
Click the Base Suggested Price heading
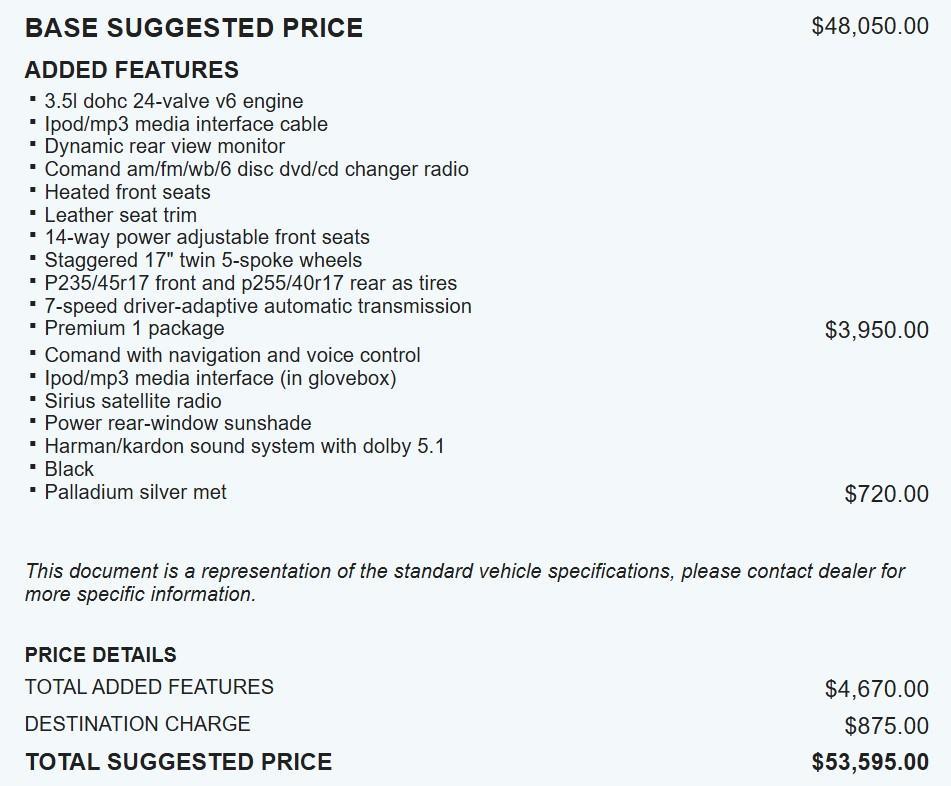click(x=193, y=28)
